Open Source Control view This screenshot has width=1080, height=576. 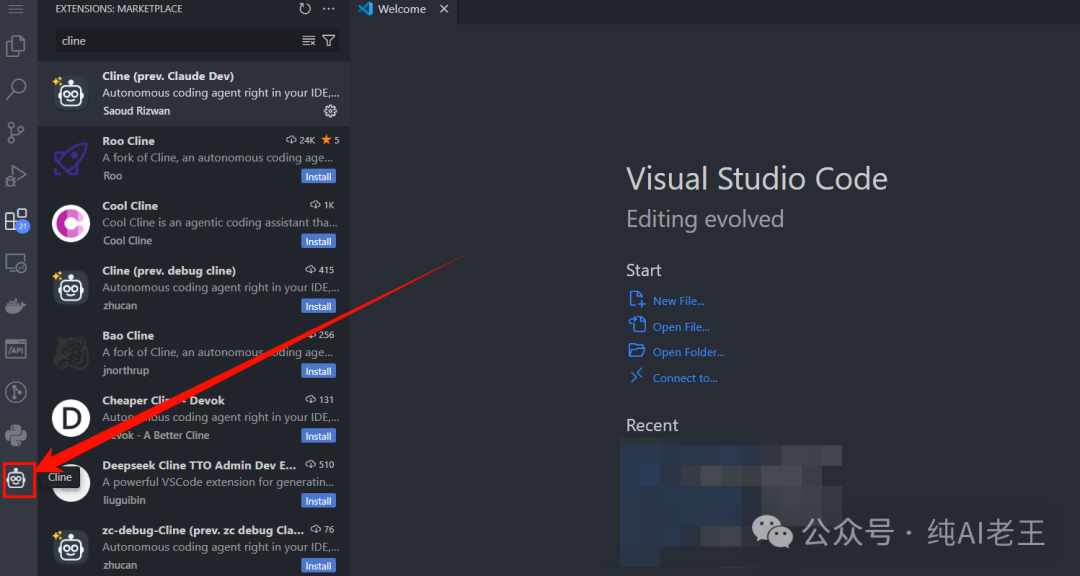16,132
